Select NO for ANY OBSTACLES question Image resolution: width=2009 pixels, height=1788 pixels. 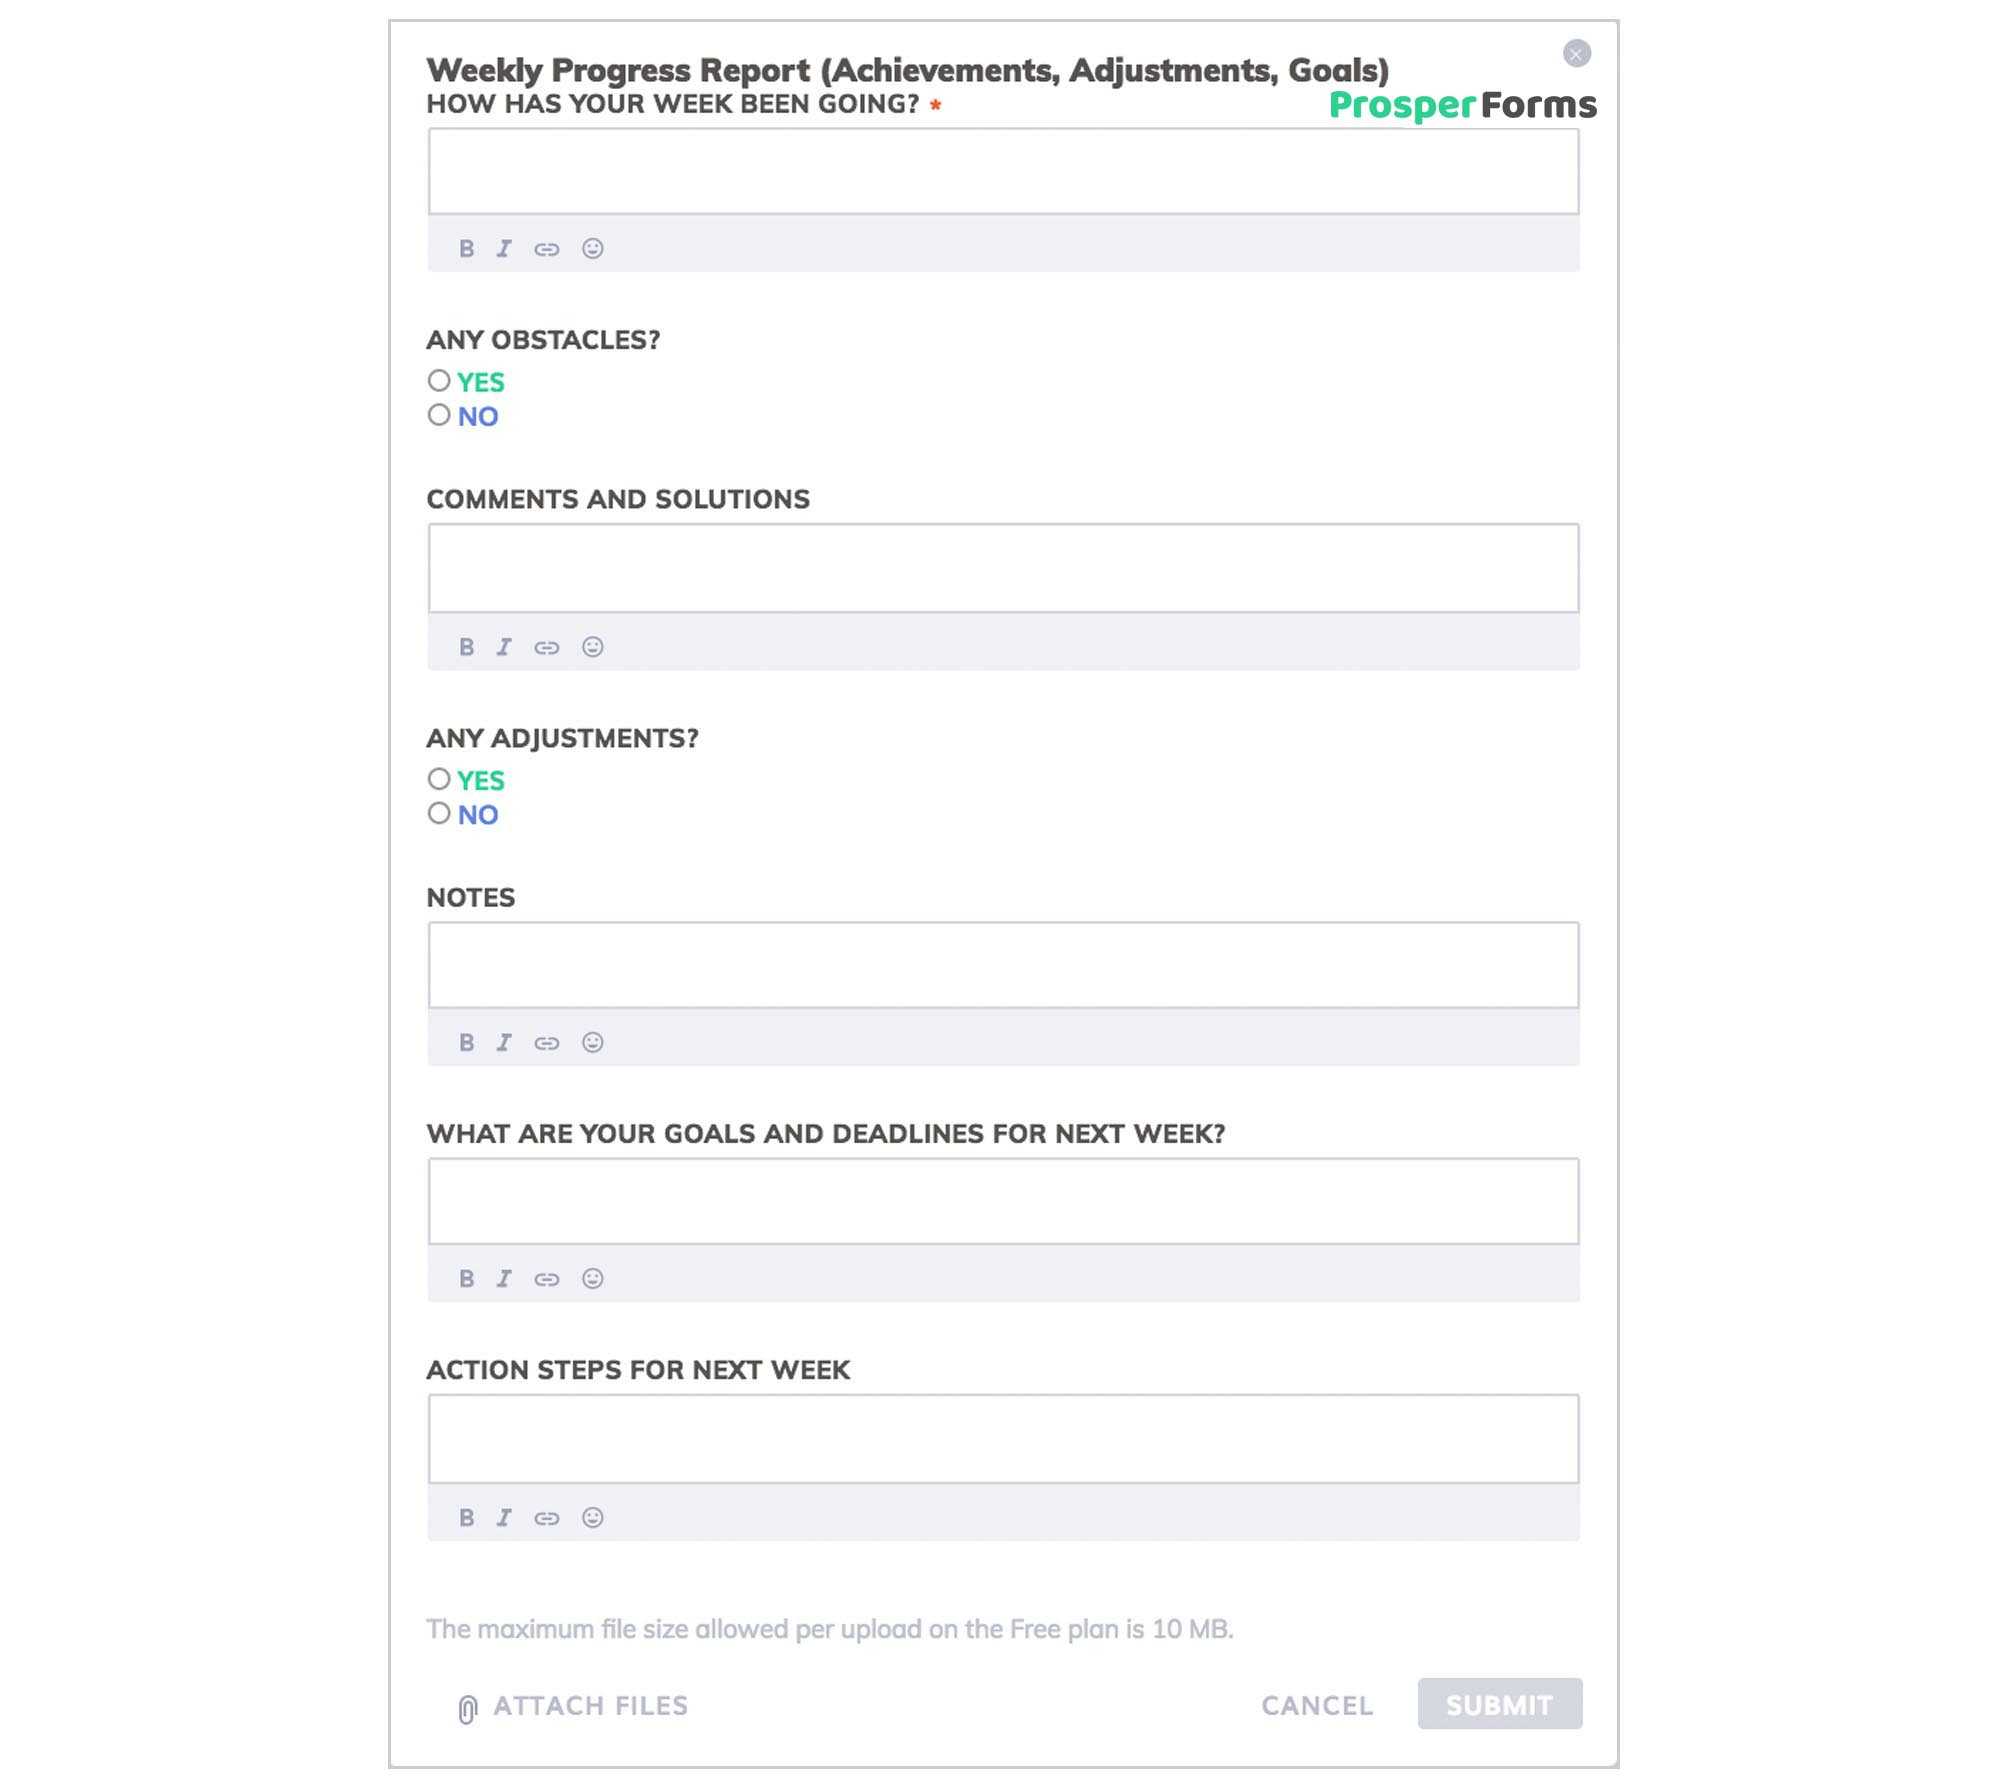click(x=440, y=416)
